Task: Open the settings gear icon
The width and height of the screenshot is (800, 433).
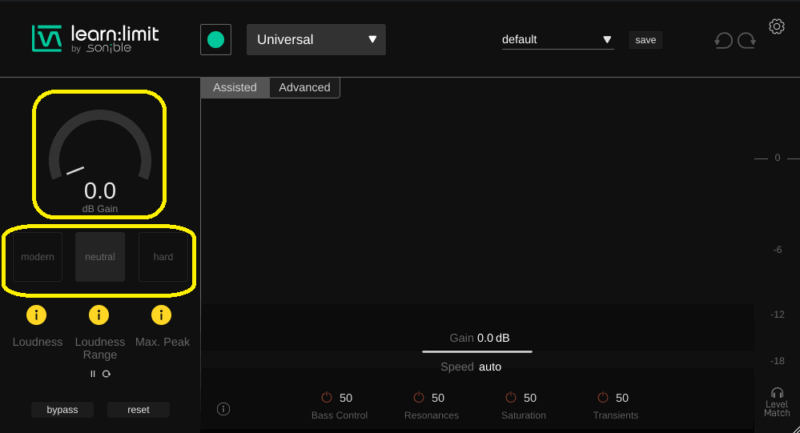Action: click(x=776, y=26)
